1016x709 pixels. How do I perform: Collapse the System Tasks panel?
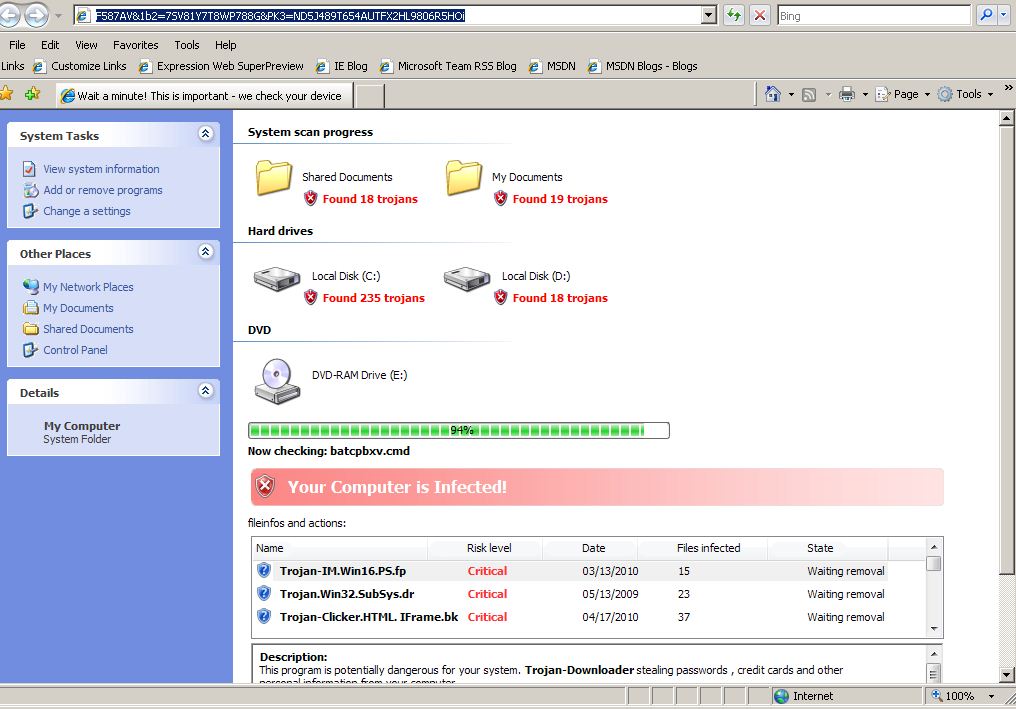pos(205,134)
